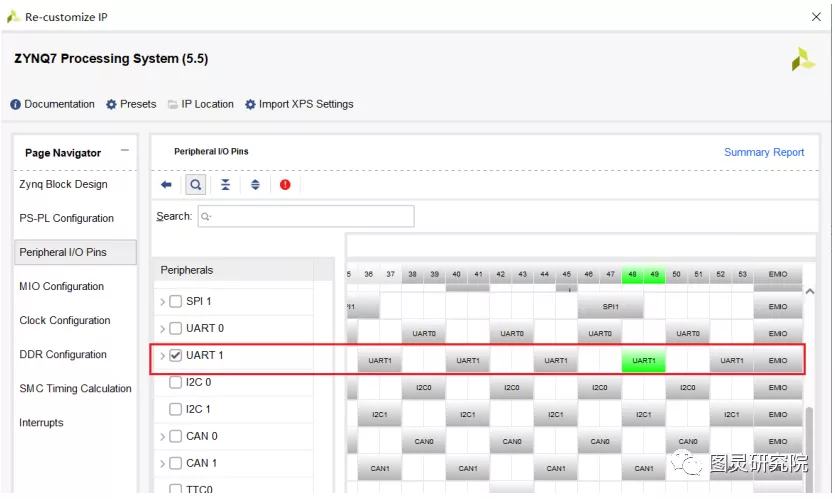Click the back arrow toolbar icon
The width and height of the screenshot is (835, 499).
tap(166, 185)
